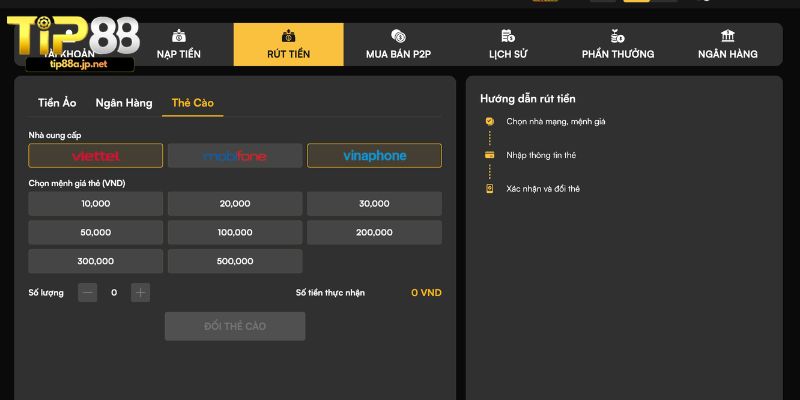Click the quantity value field
800x400 pixels.
tap(114, 292)
